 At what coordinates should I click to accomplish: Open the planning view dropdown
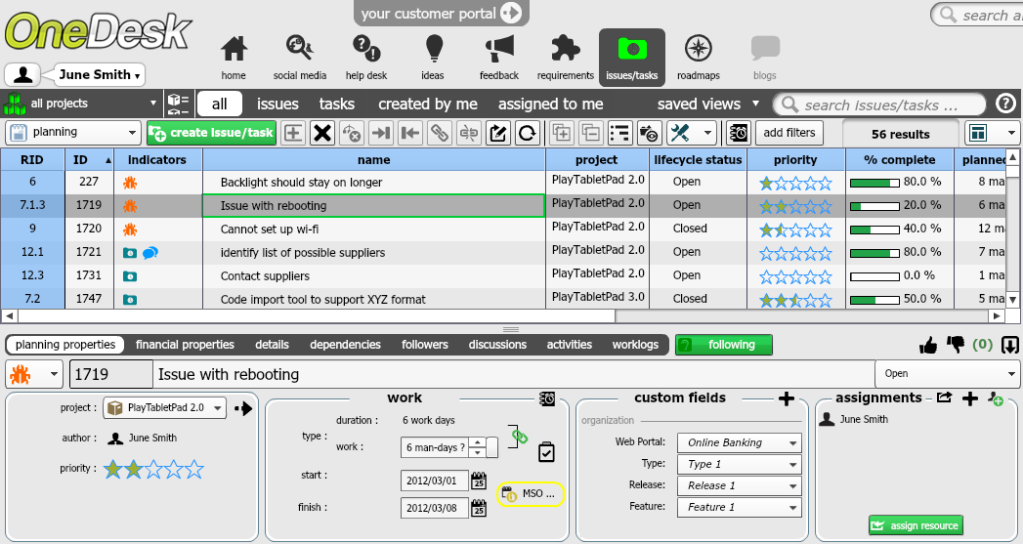(x=74, y=132)
